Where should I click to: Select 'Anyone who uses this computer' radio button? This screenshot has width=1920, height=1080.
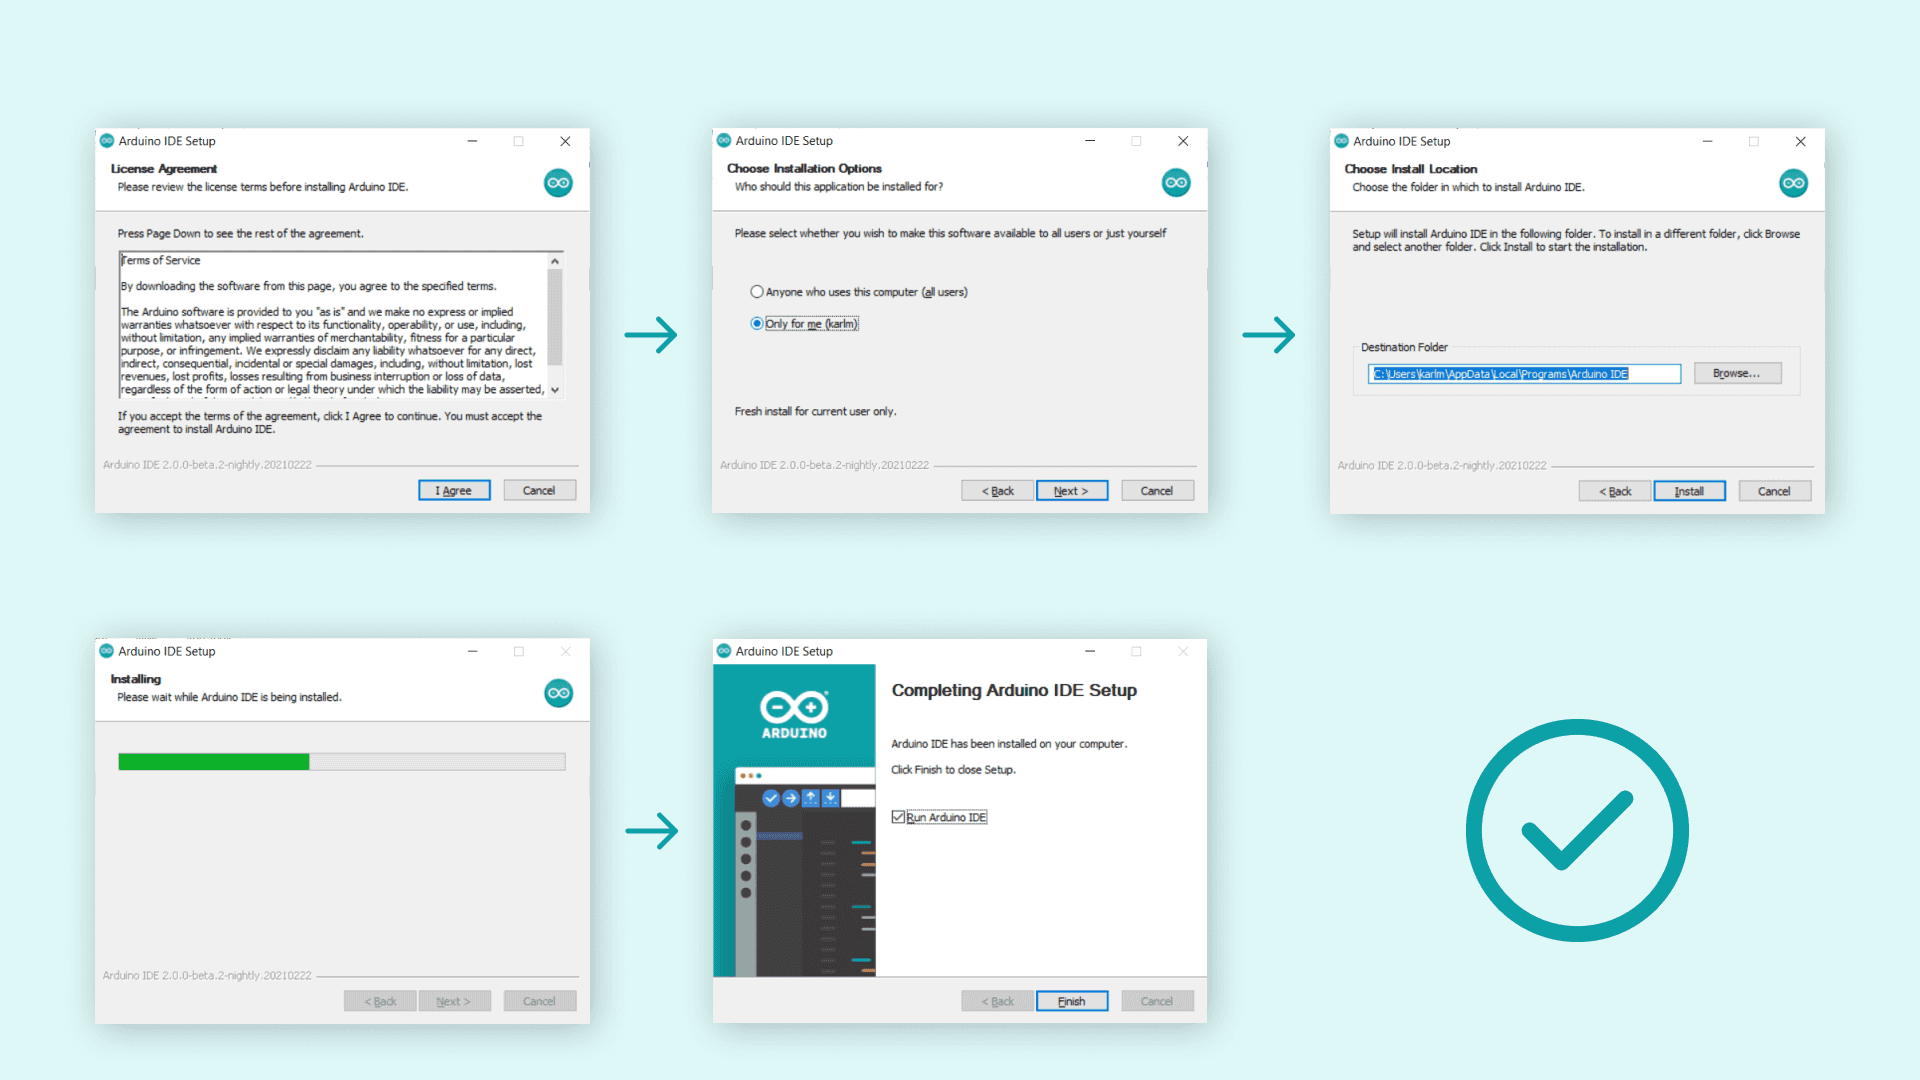(x=758, y=293)
